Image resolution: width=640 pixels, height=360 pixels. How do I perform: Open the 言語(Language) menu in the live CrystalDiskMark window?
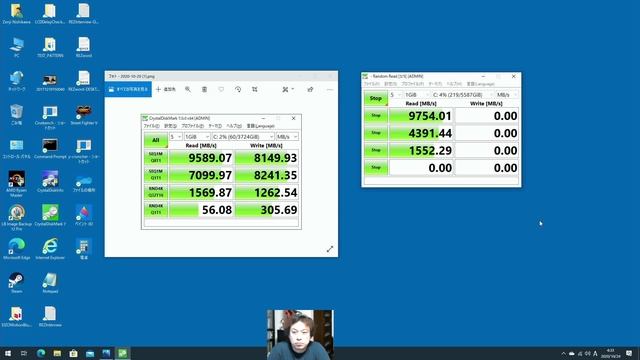[x=480, y=84]
